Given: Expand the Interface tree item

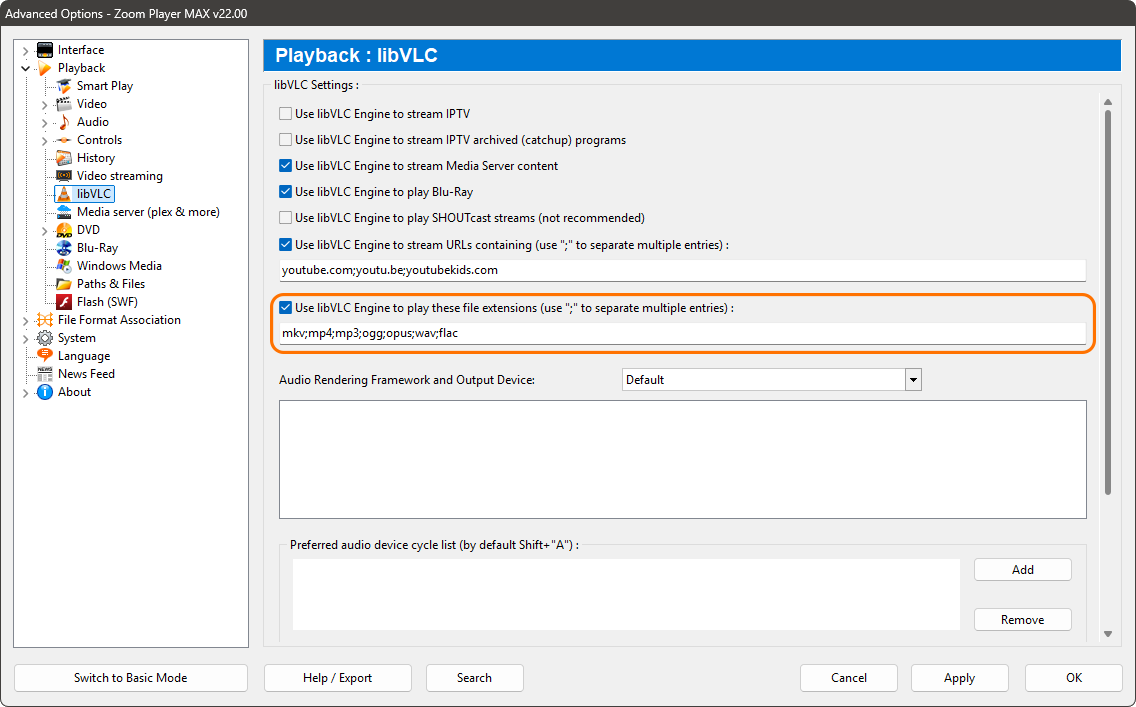Looking at the screenshot, I should [x=24, y=49].
